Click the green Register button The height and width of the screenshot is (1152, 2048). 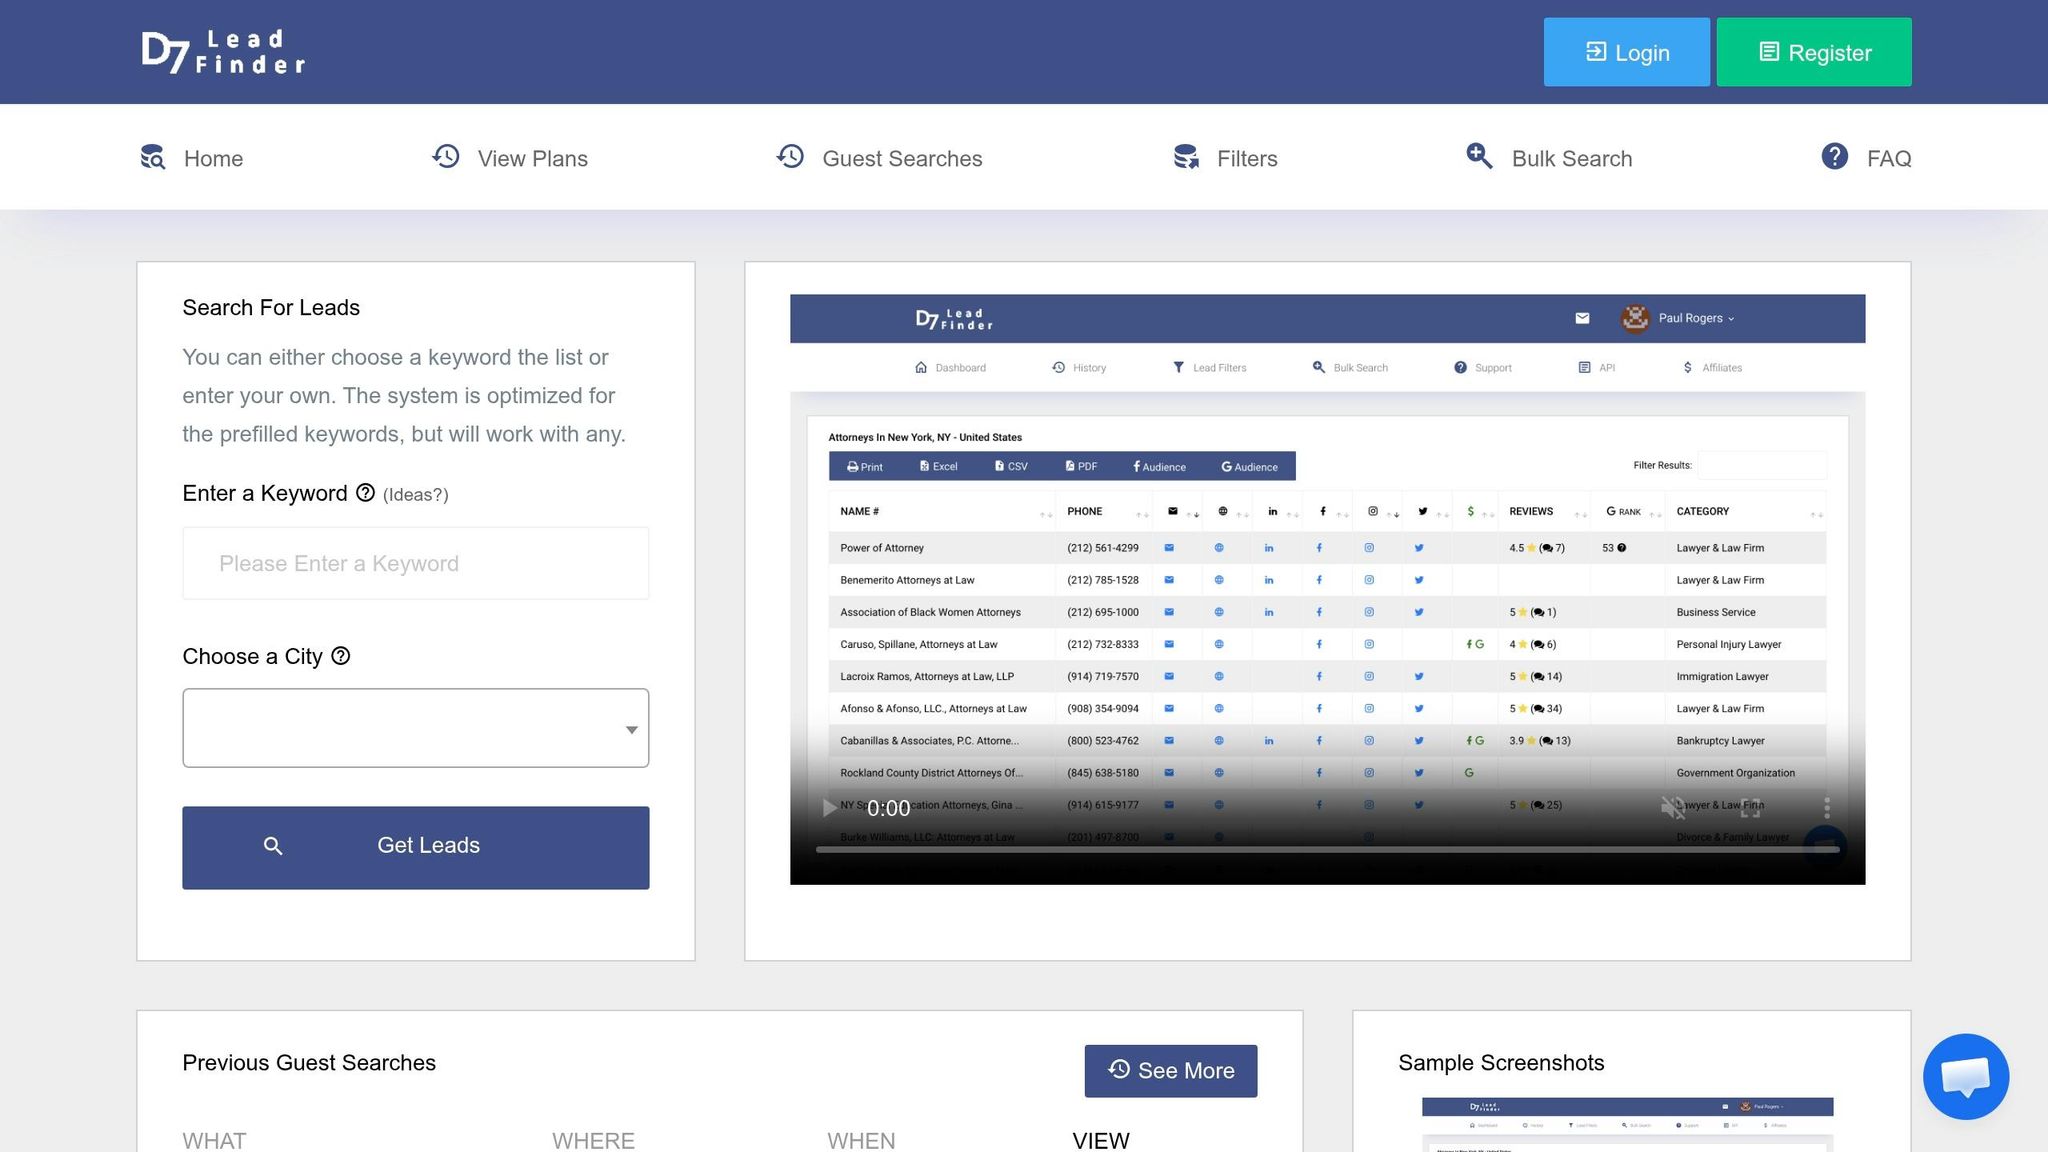point(1814,52)
